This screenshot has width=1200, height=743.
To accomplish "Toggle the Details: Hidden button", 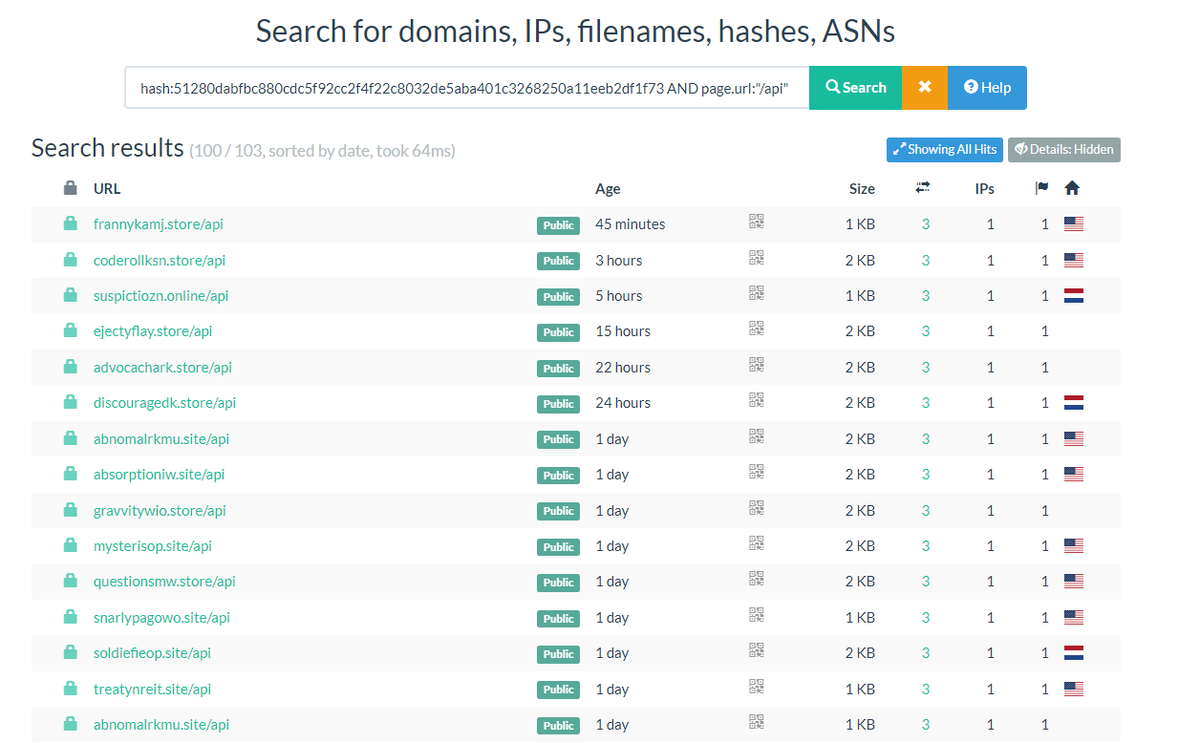I will (1064, 149).
